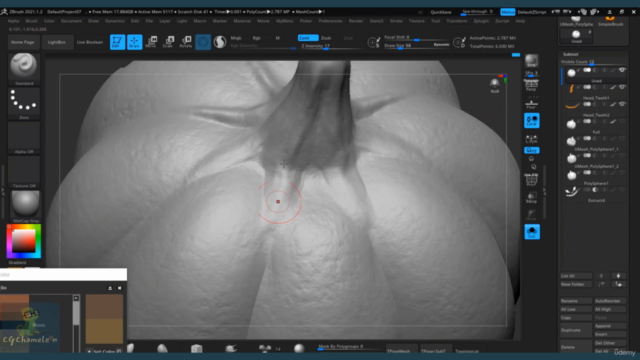The height and width of the screenshot is (360, 640).
Task: Click the New Folder button
Action: [576, 284]
